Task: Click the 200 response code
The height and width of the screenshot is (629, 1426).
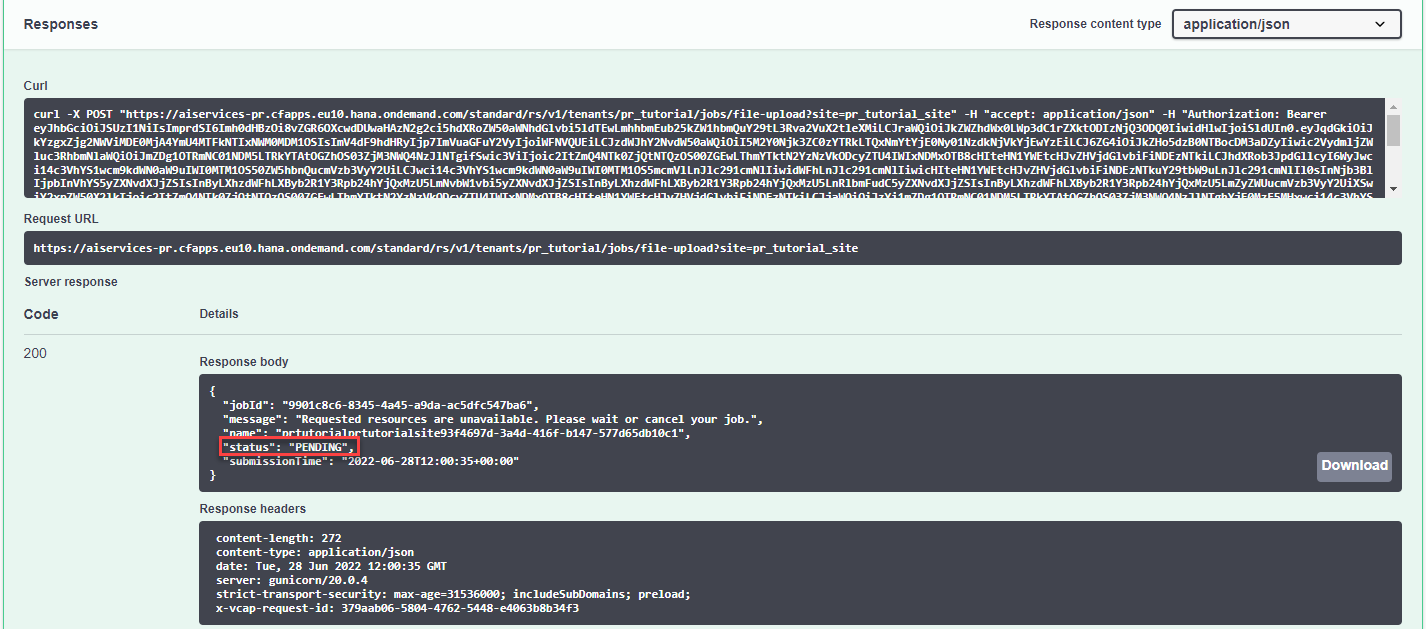Action: pos(35,354)
